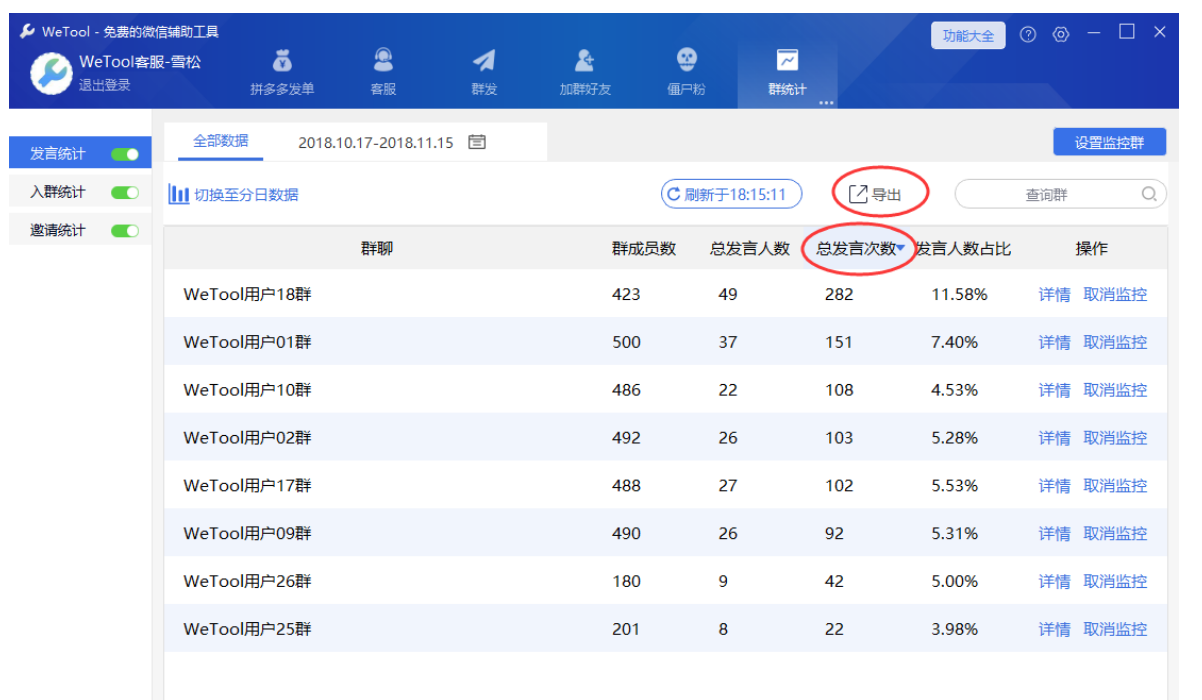Screen dimensions: 1202x700
Task: Select 入群统计 in the sidebar
Action: pos(57,192)
